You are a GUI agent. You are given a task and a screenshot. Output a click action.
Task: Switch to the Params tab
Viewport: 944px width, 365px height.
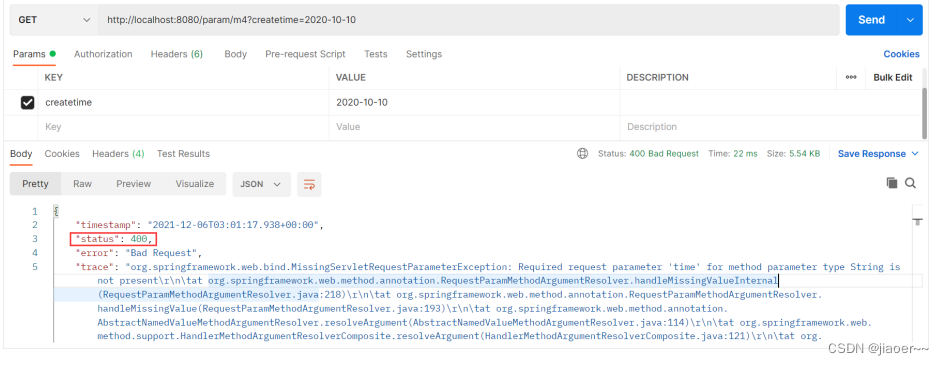34,54
